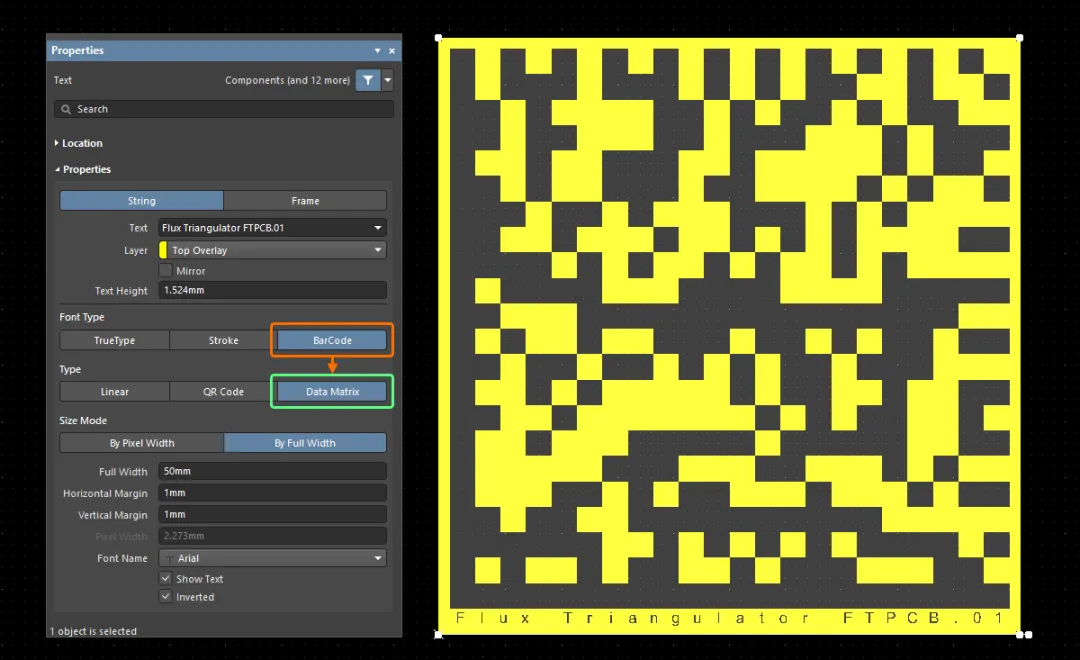Click the search magnifier icon
The height and width of the screenshot is (660, 1080).
[66, 109]
